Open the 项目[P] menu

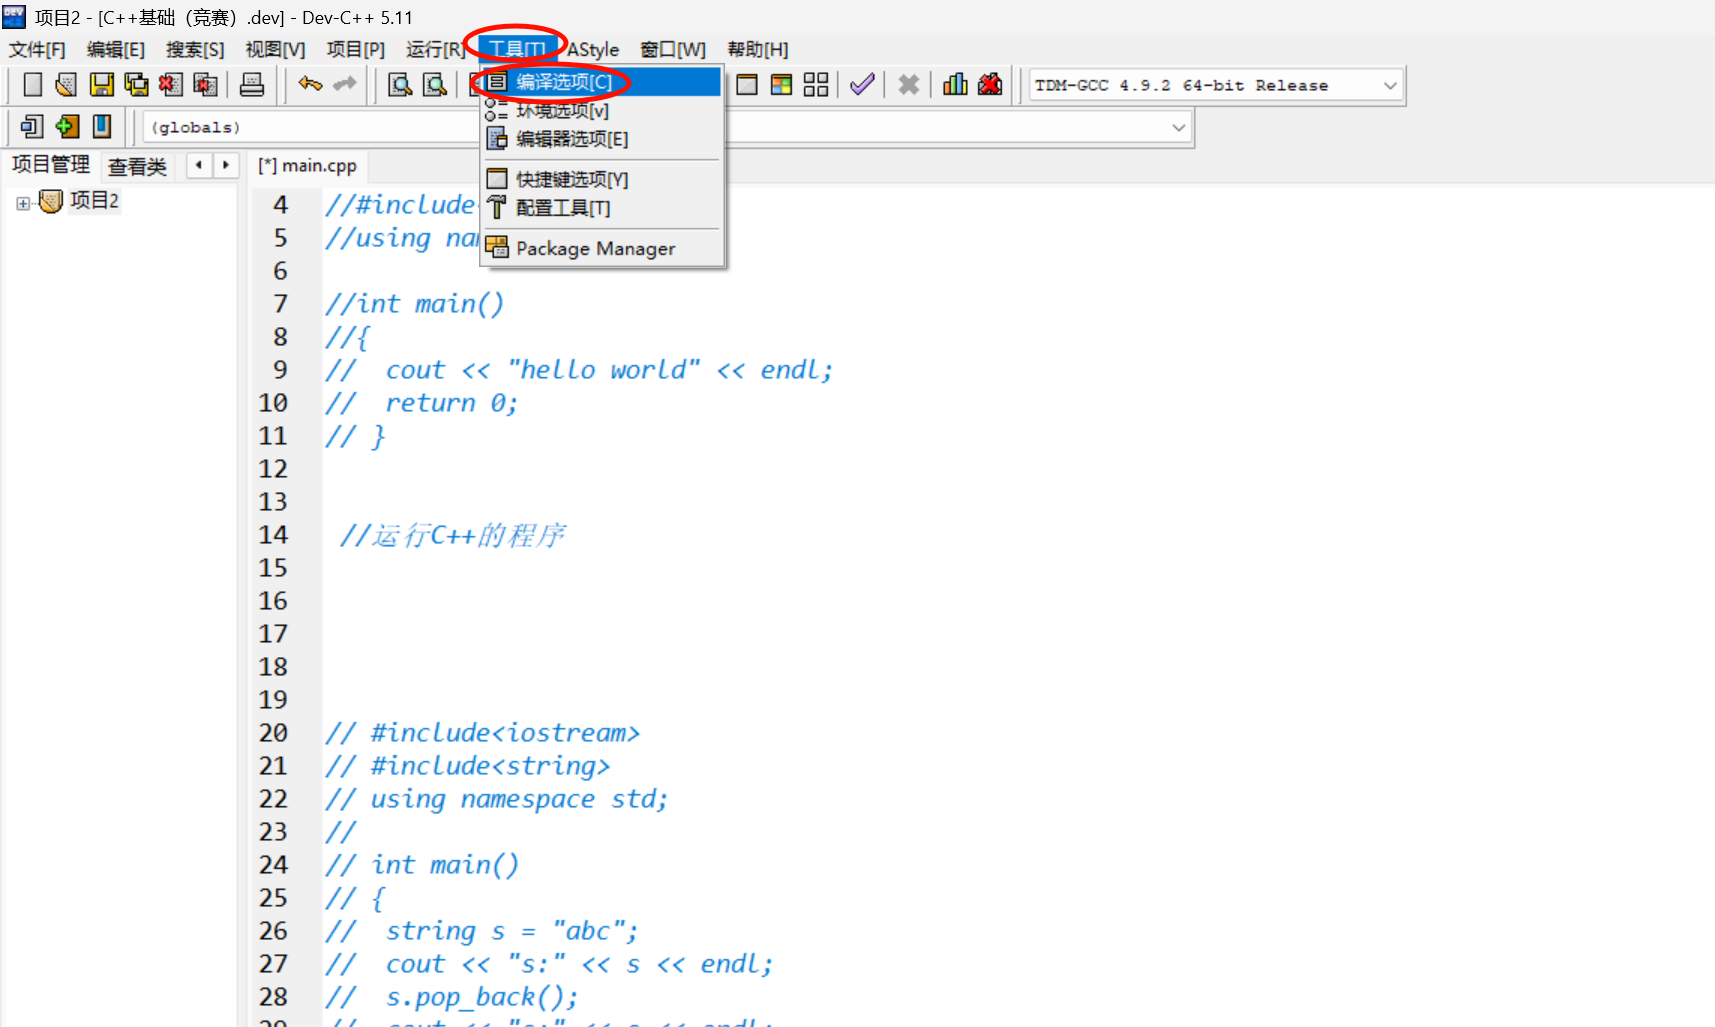(x=355, y=49)
